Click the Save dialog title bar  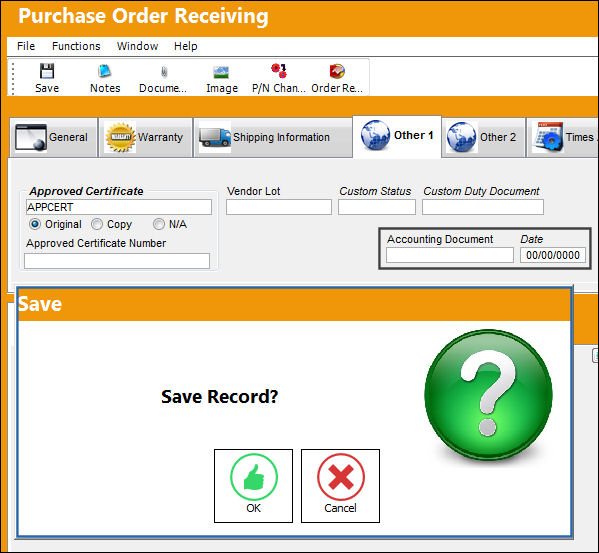[x=294, y=304]
